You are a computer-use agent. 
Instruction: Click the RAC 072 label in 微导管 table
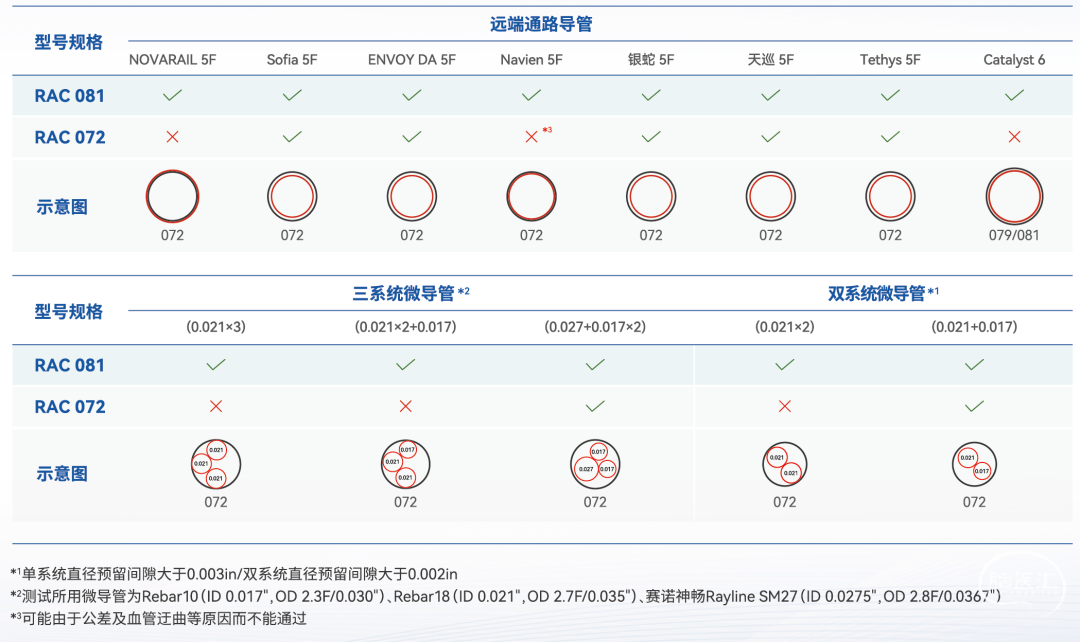click(70, 407)
